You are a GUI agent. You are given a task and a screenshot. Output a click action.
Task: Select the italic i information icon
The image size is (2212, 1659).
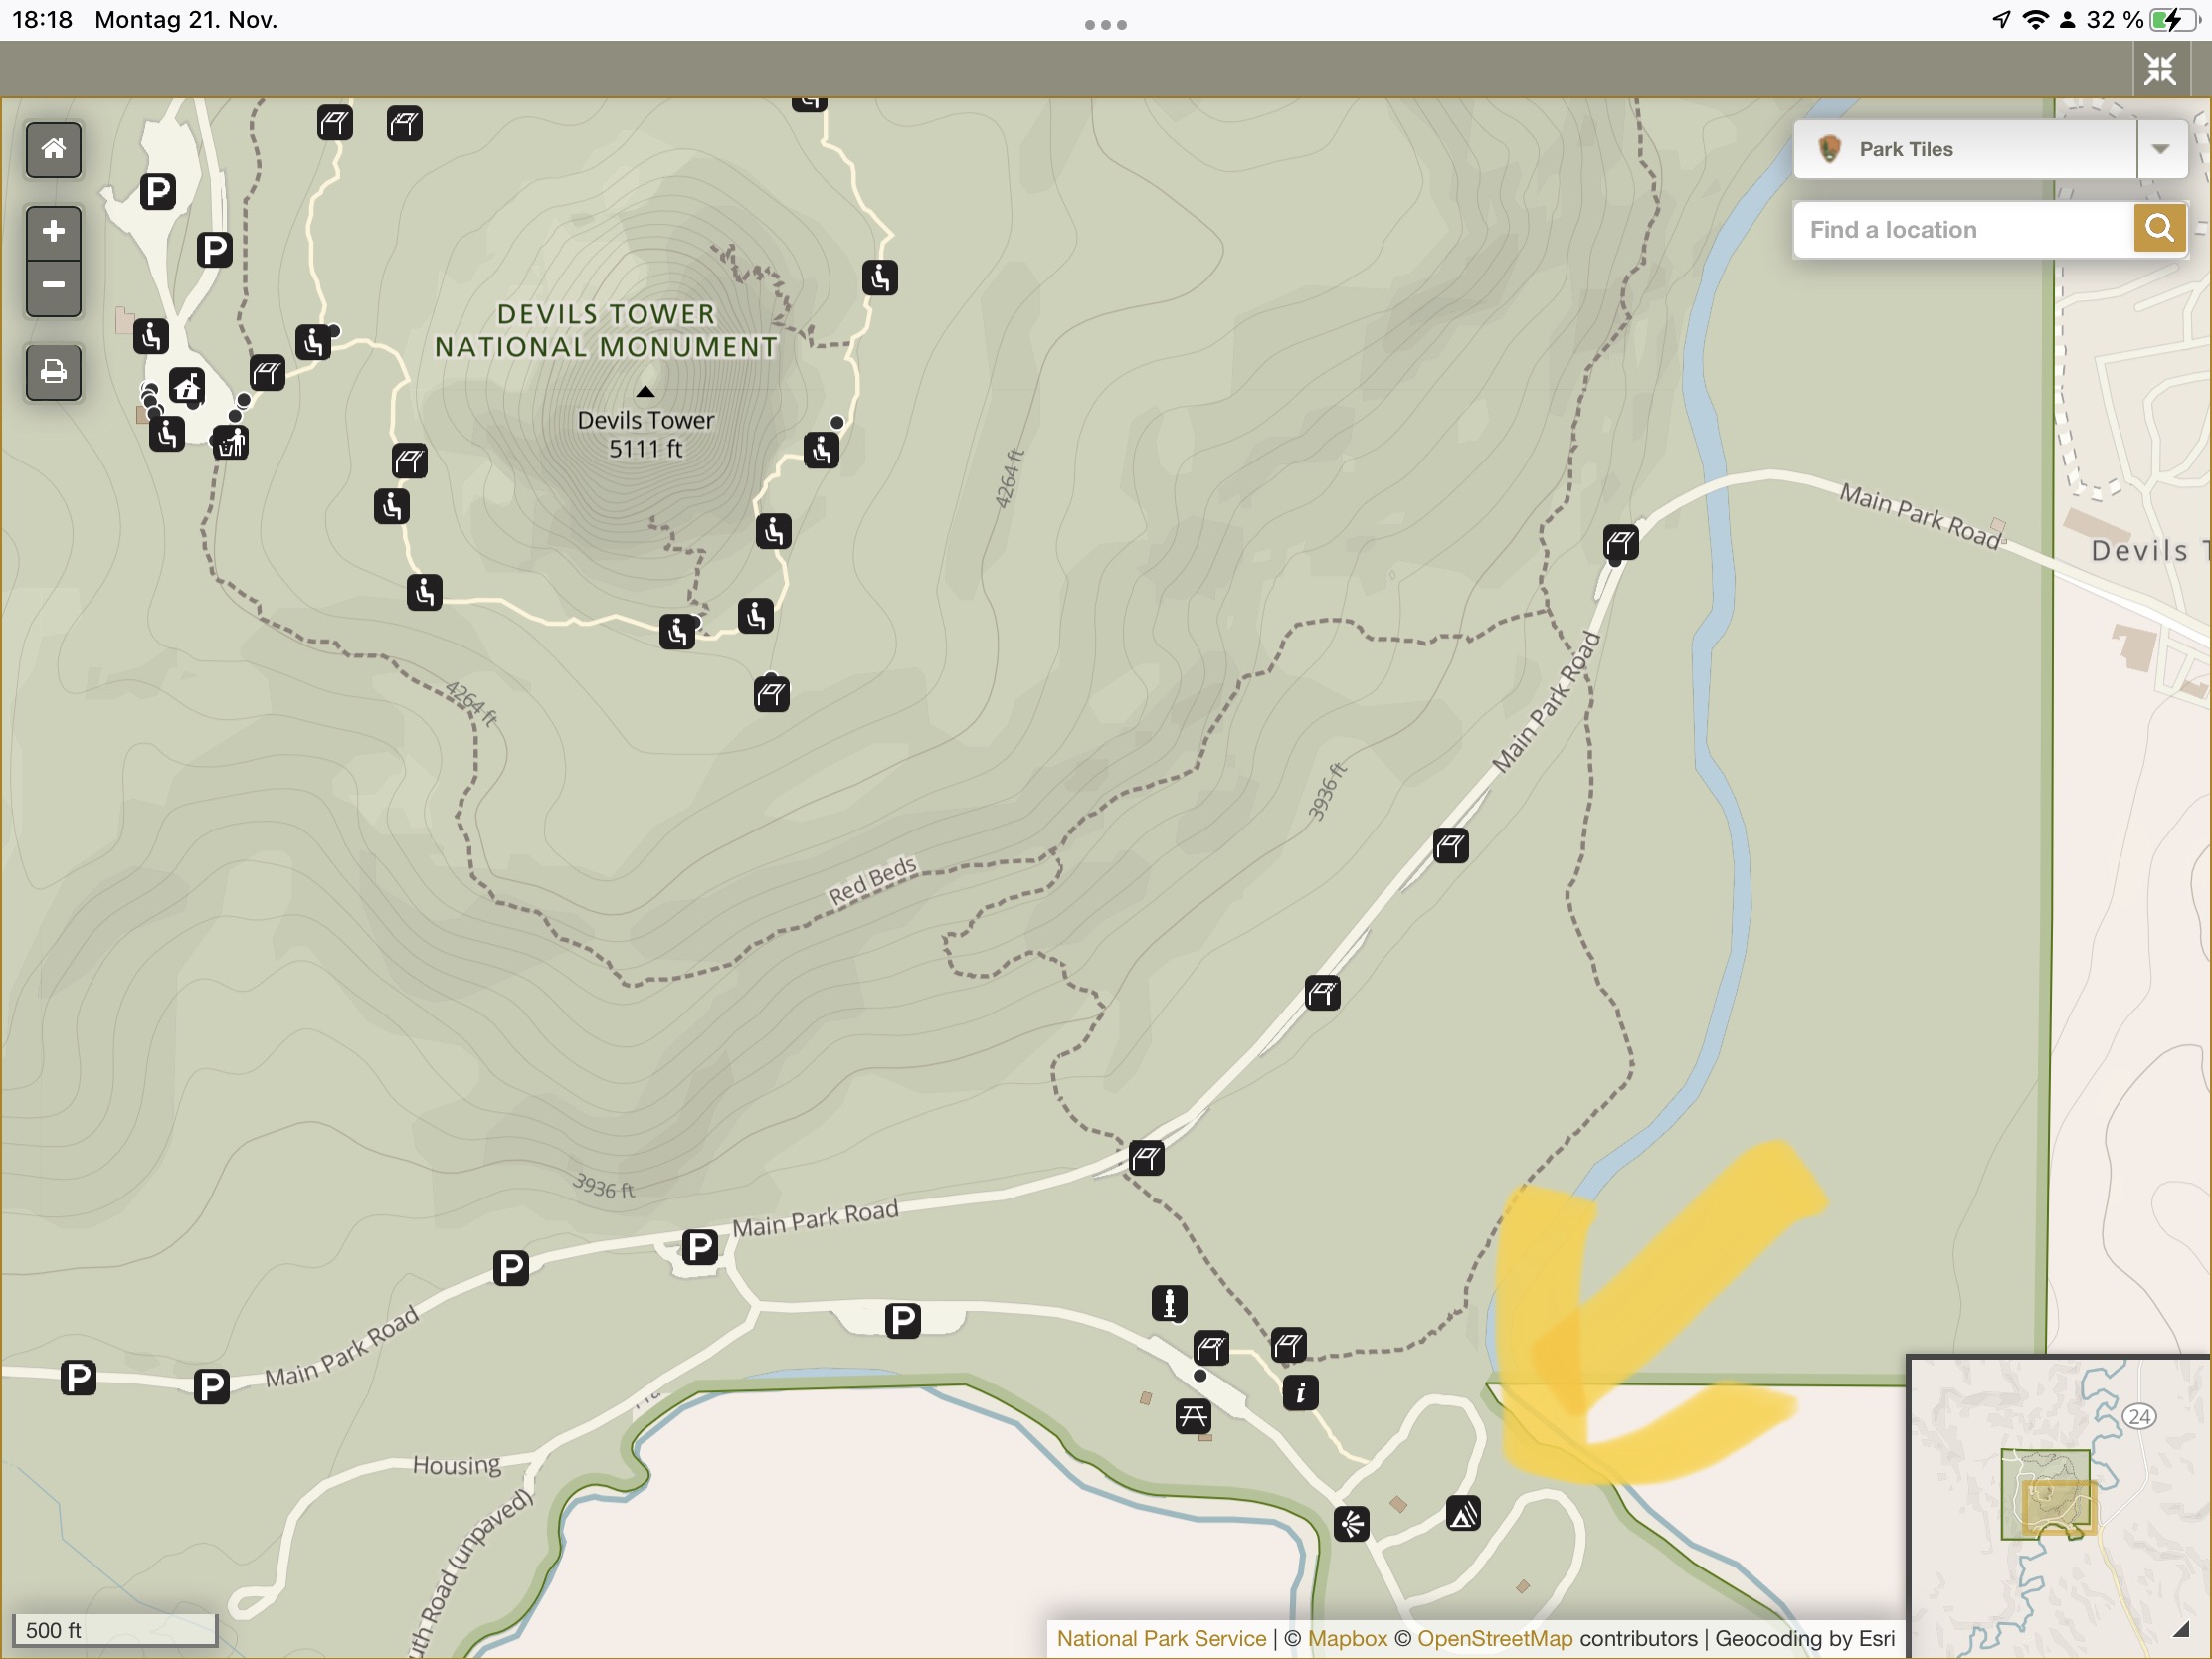(1300, 1392)
